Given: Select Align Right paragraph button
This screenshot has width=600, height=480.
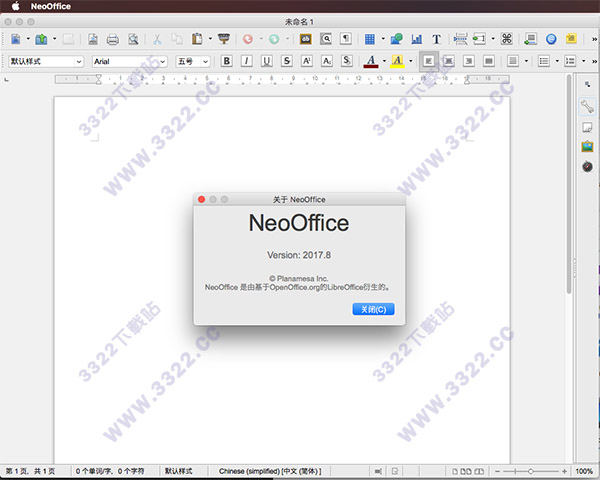Looking at the screenshot, I should [469, 61].
